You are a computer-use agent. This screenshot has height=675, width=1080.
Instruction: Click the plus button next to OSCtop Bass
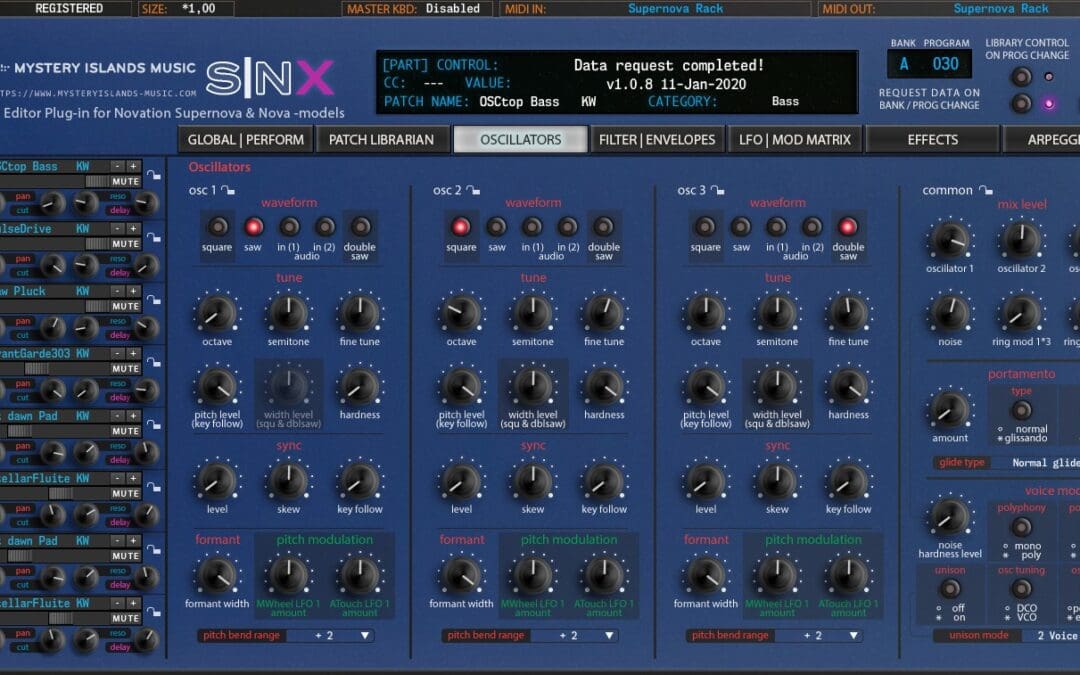(x=133, y=166)
